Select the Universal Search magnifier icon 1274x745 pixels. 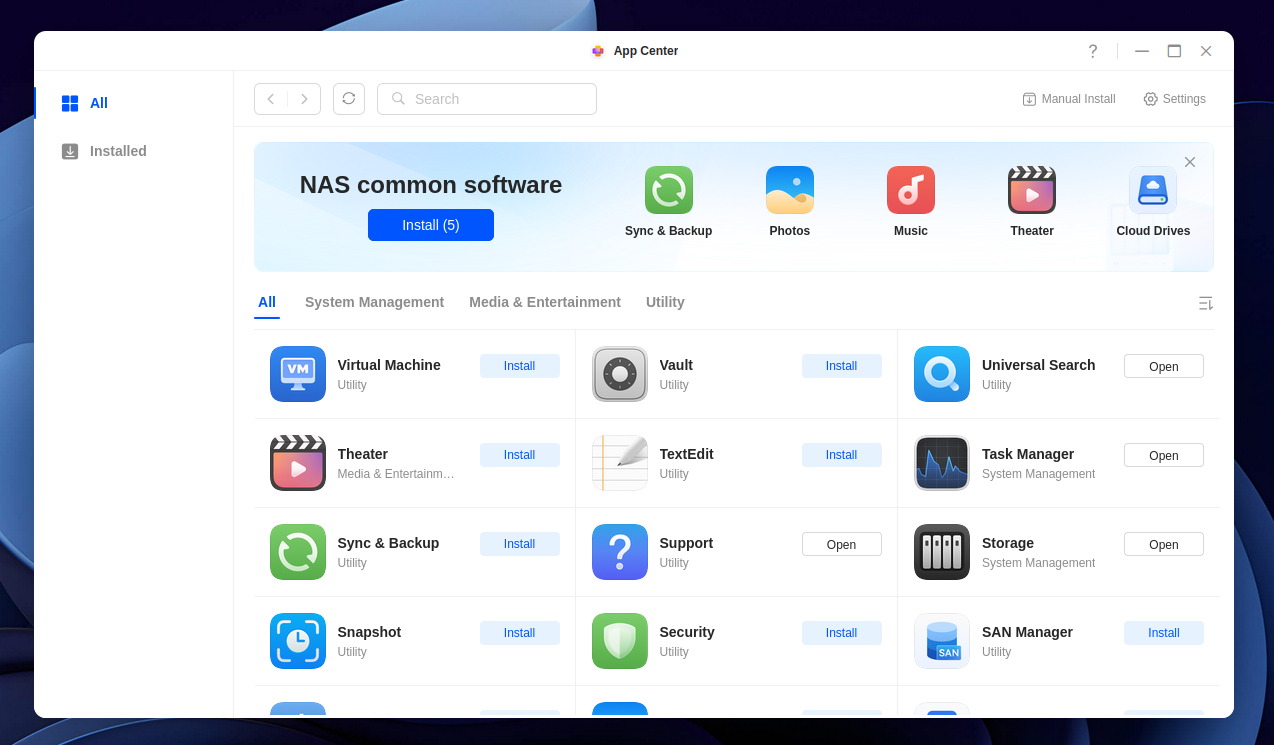pyautogui.click(x=941, y=374)
